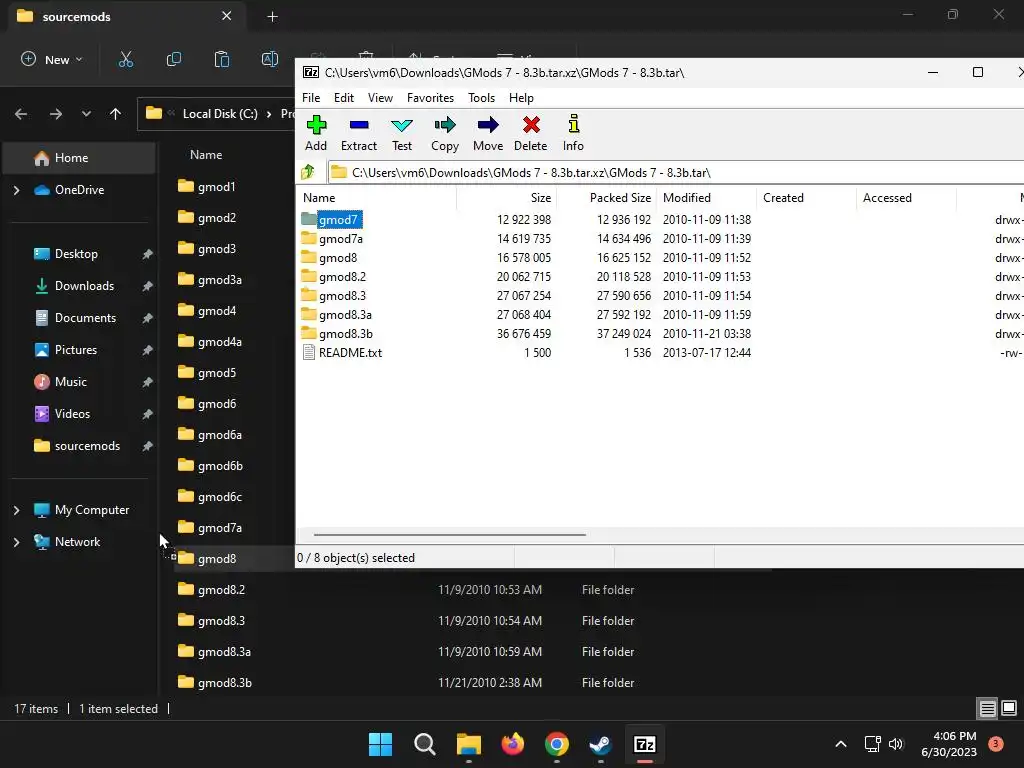The width and height of the screenshot is (1024, 768).
Task: Open Steam from the taskbar
Action: pos(600,744)
